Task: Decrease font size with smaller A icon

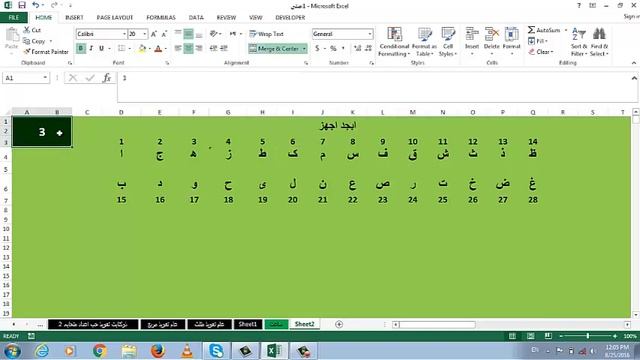Action: (x=164, y=34)
